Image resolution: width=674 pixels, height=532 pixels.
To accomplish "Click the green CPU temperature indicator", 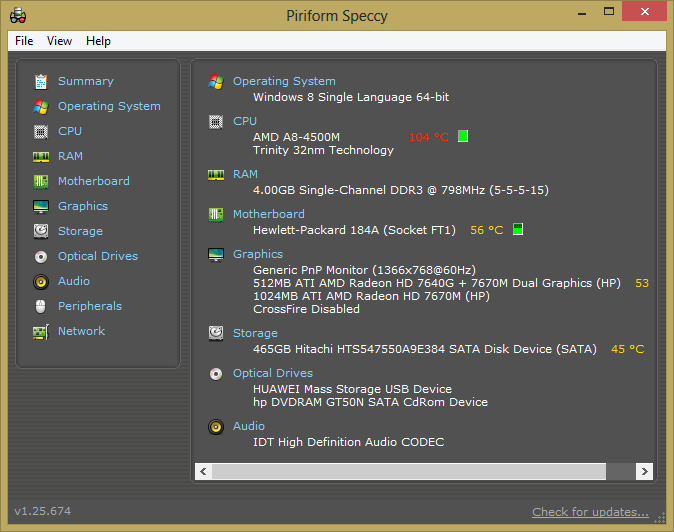I will coord(463,136).
